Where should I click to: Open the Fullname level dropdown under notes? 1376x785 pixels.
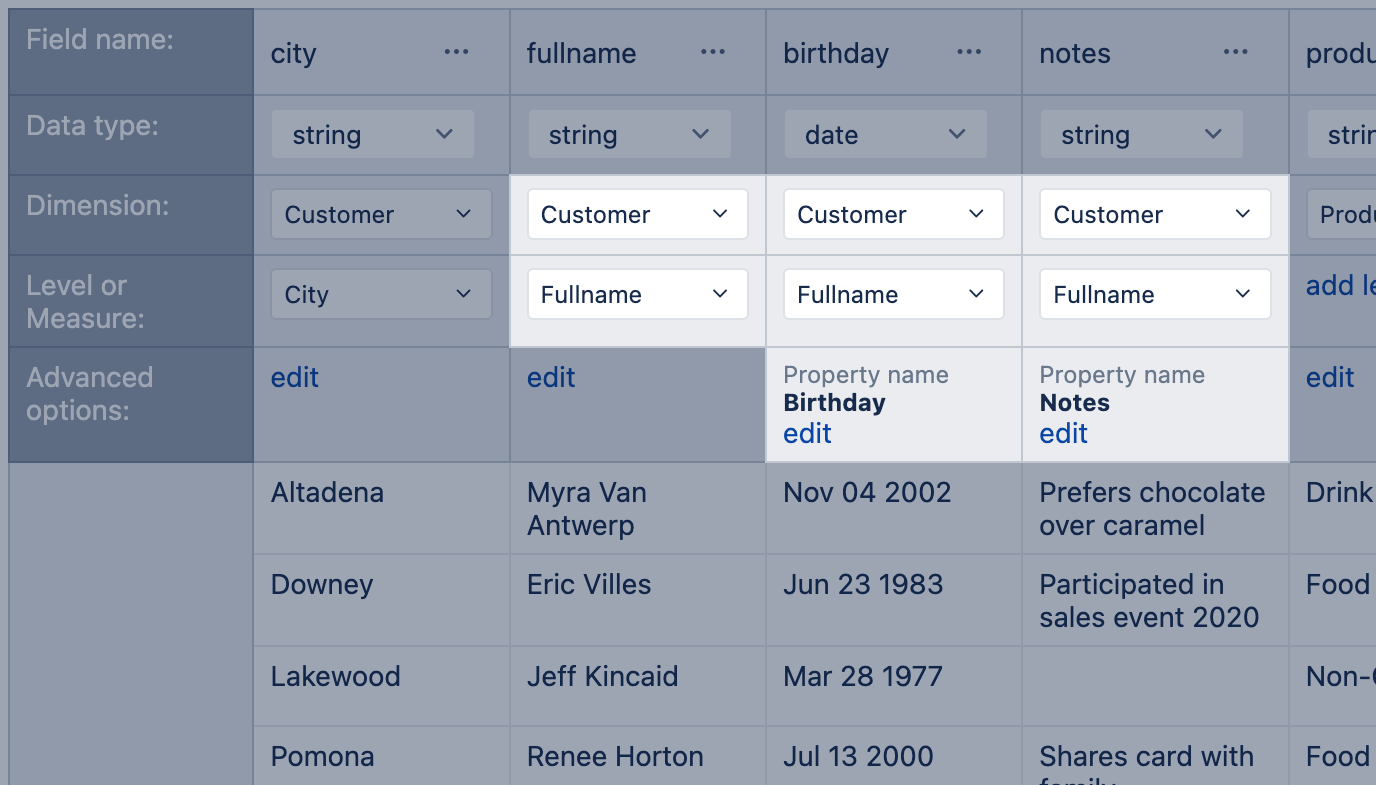[x=1154, y=295]
